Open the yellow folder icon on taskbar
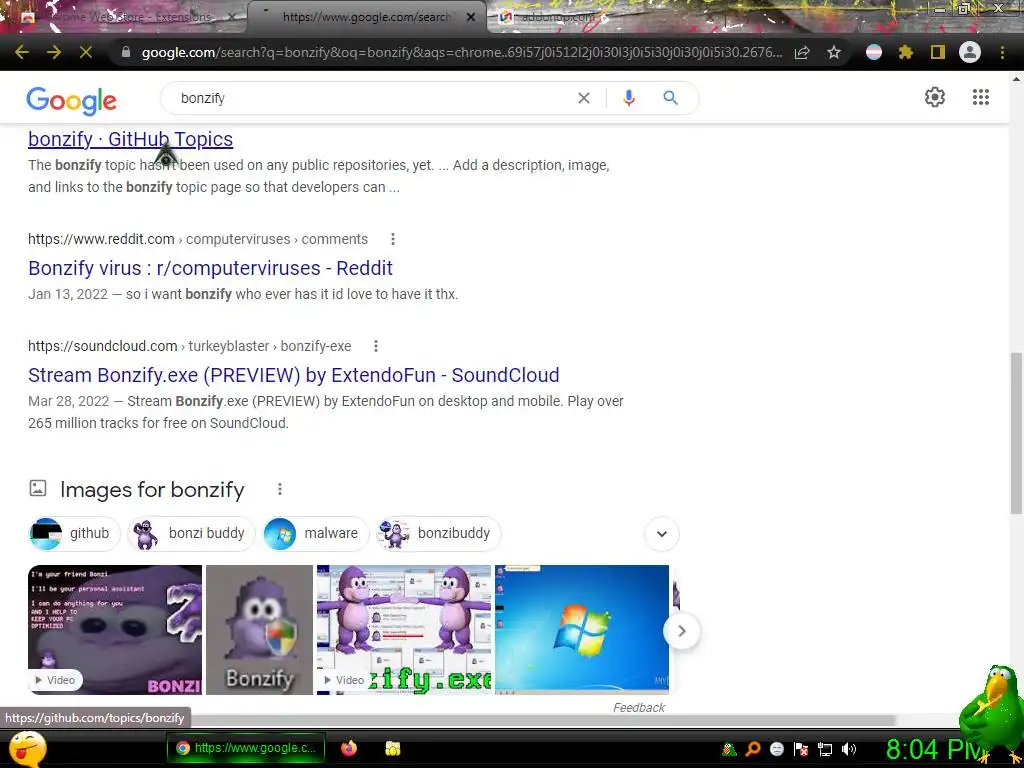 point(392,748)
